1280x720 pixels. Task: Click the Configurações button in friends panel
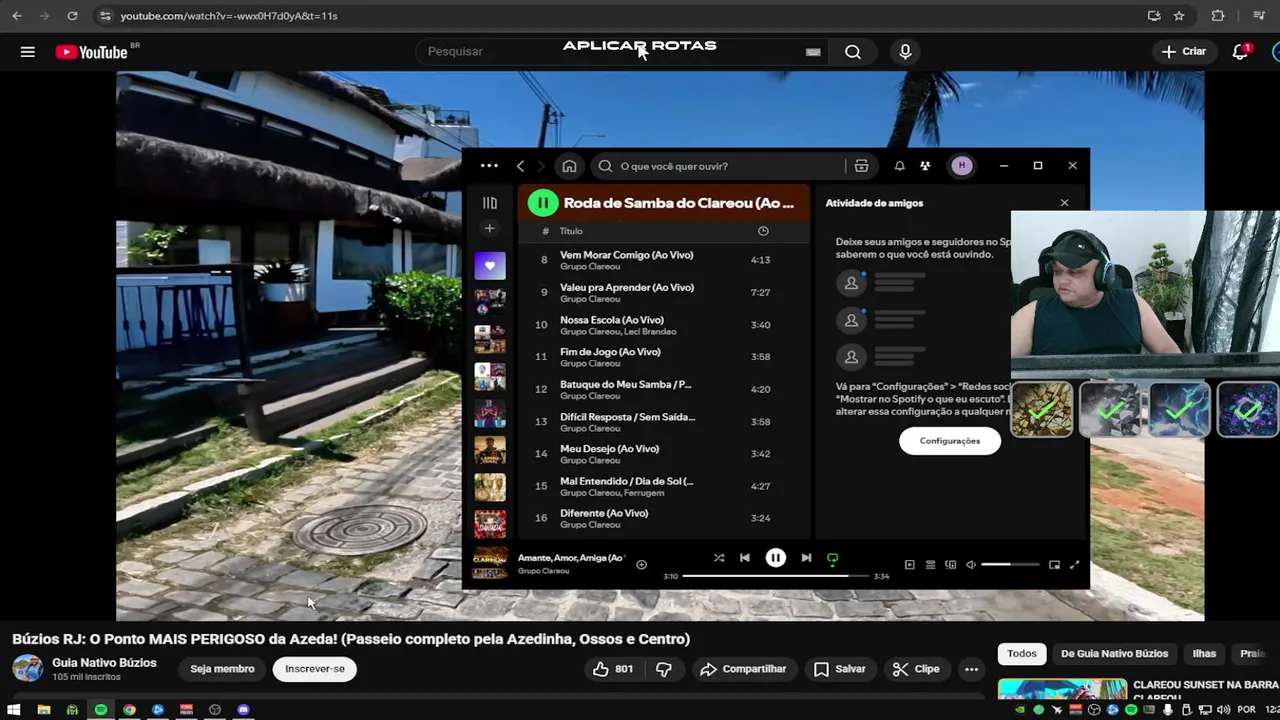click(950, 441)
